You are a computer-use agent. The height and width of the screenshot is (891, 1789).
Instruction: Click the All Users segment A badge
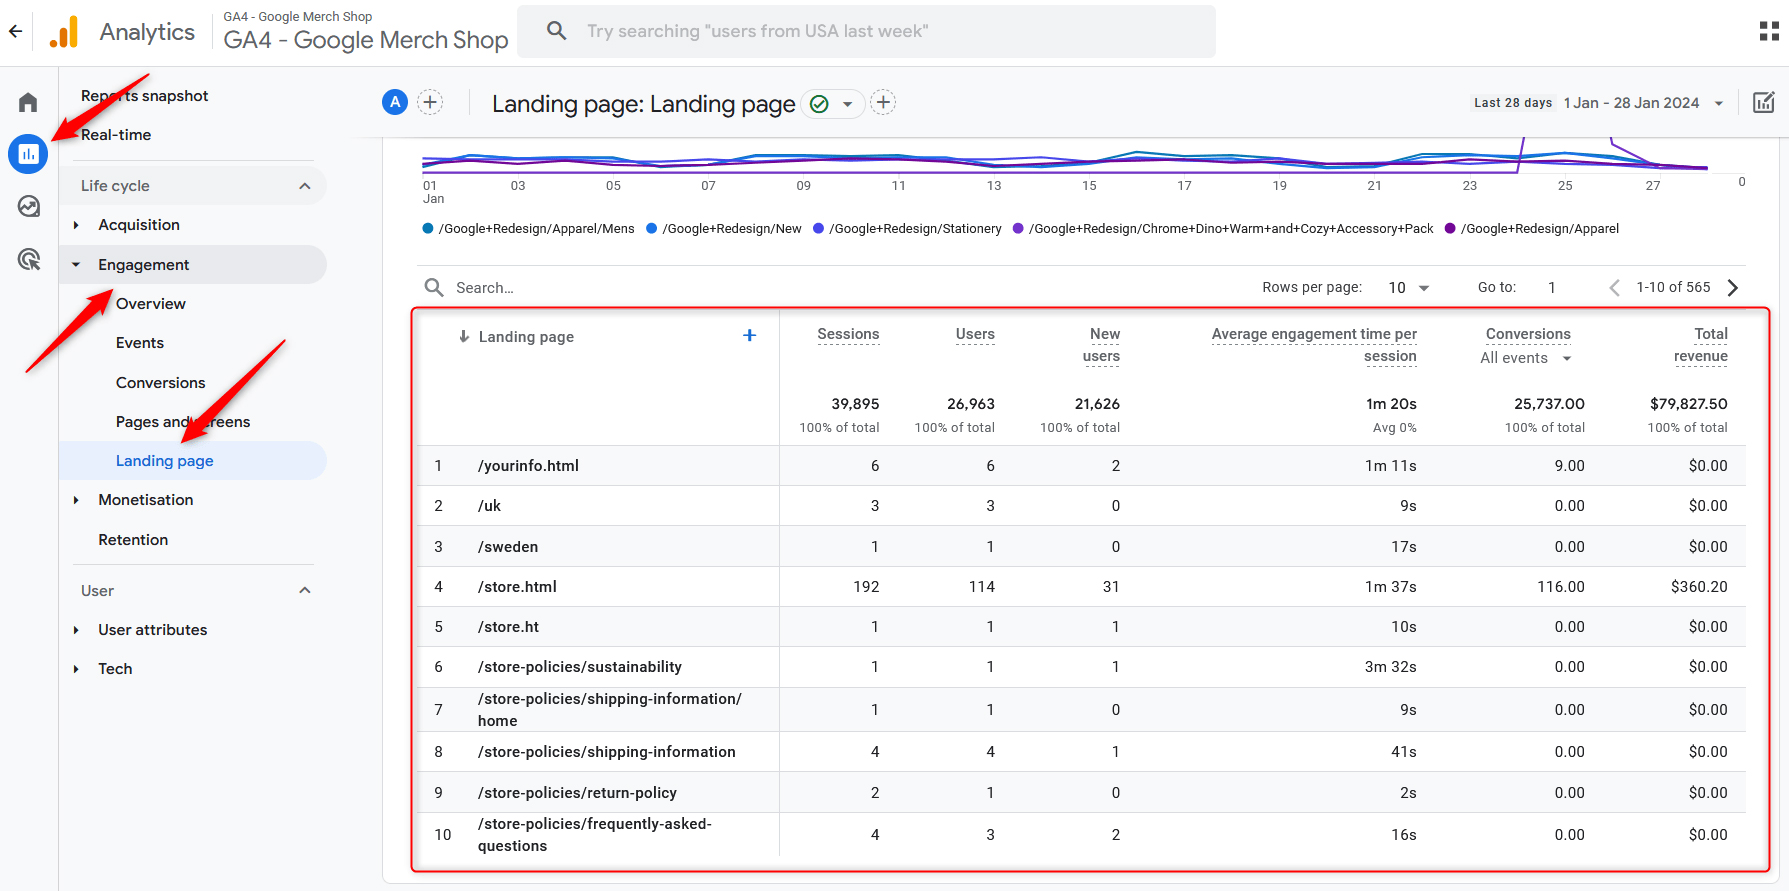click(x=395, y=102)
